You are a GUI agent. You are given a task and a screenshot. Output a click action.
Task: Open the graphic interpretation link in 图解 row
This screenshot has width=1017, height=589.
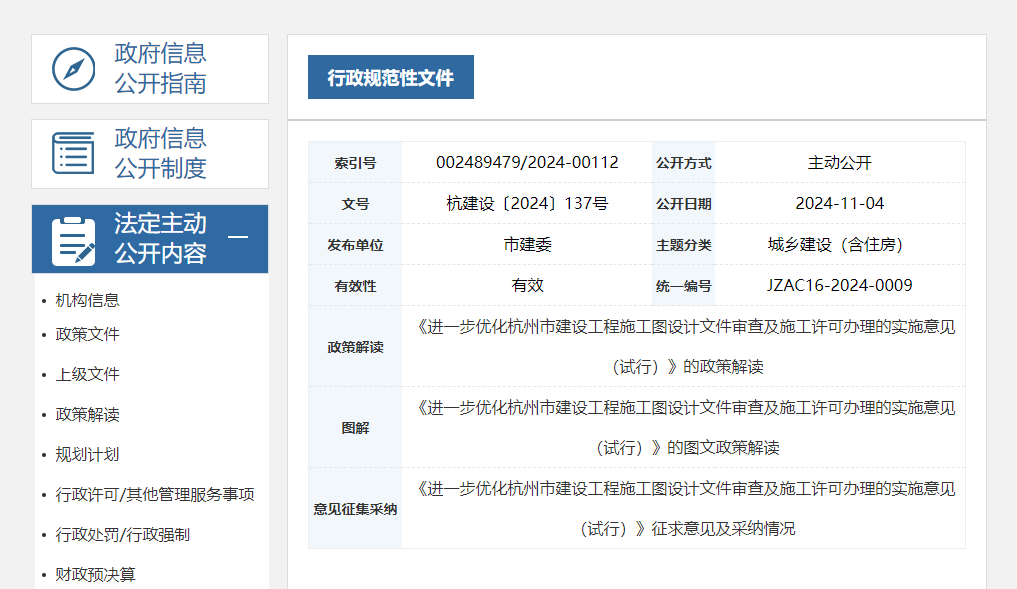[682, 427]
